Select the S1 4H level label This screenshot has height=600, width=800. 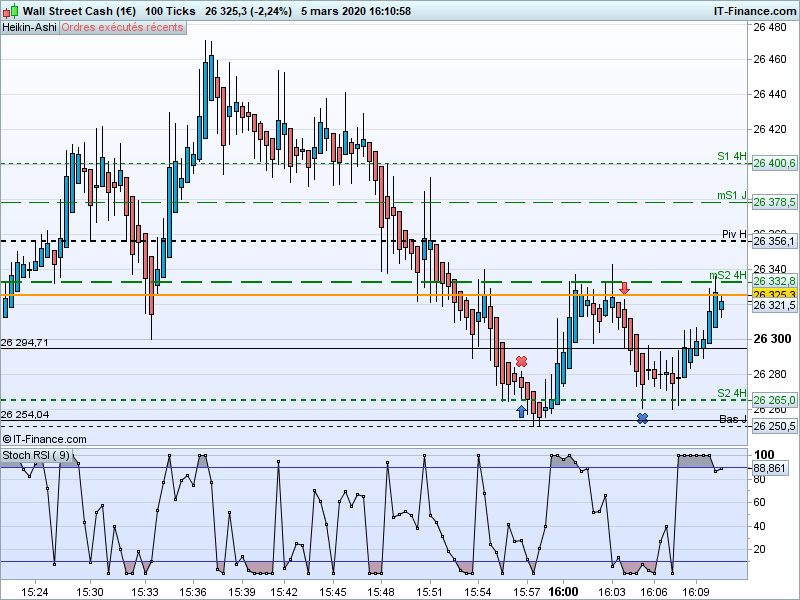(x=732, y=157)
